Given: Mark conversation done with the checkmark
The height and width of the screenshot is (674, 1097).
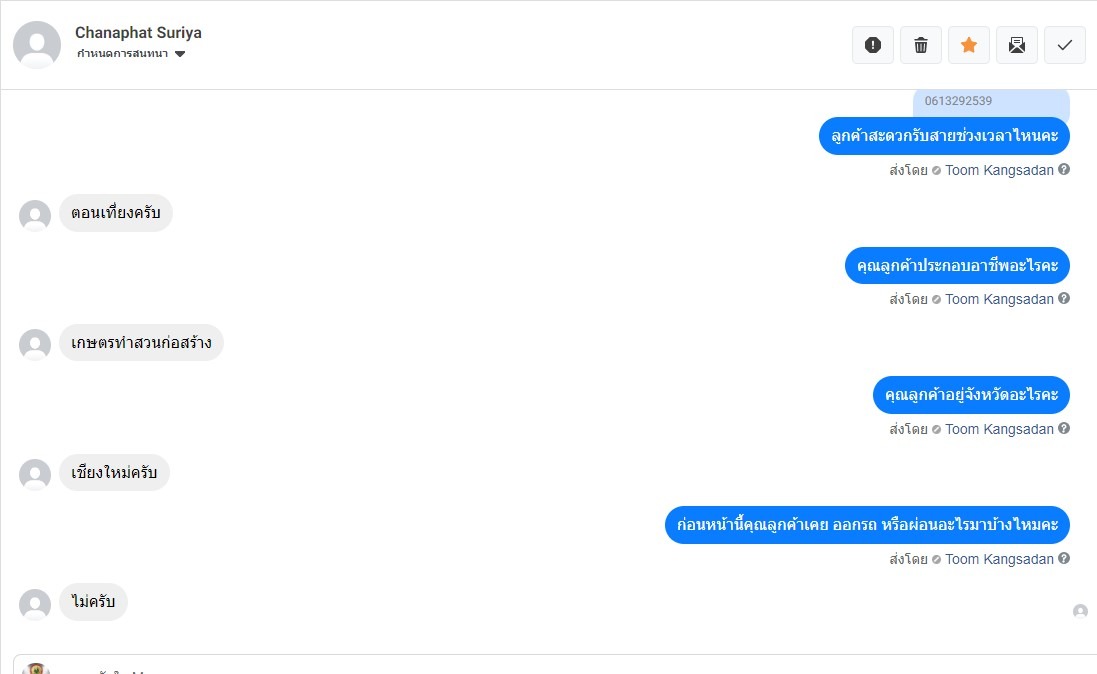Looking at the screenshot, I should [x=1065, y=45].
